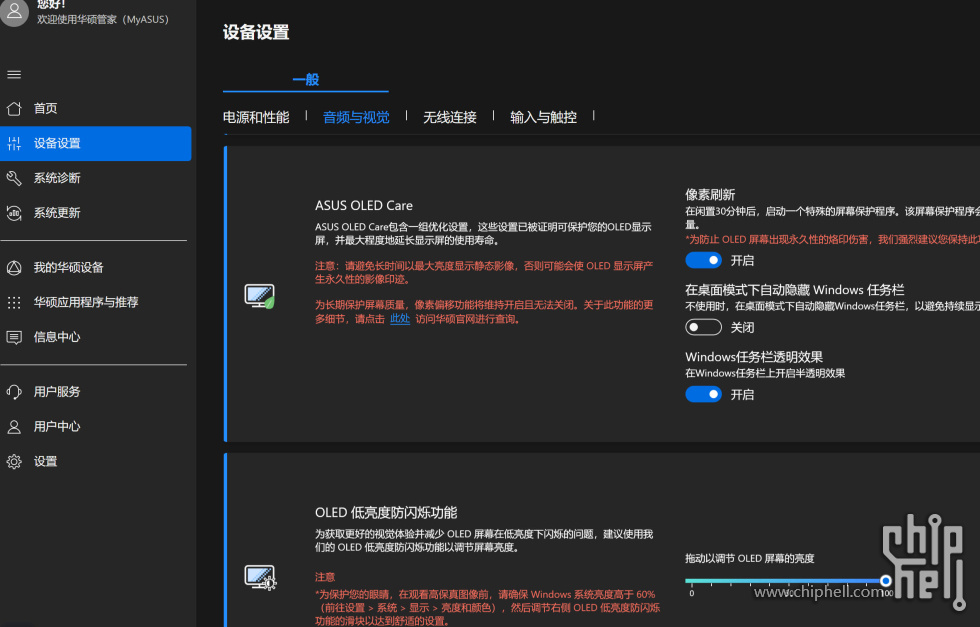Click the 设备设置 page title

click(256, 33)
